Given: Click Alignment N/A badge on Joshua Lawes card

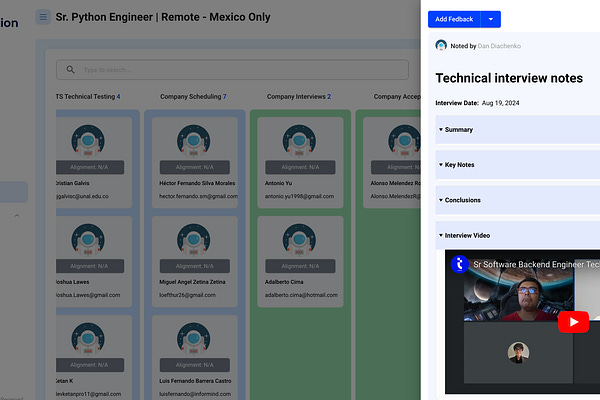Looking at the screenshot, I should (x=90, y=266).
